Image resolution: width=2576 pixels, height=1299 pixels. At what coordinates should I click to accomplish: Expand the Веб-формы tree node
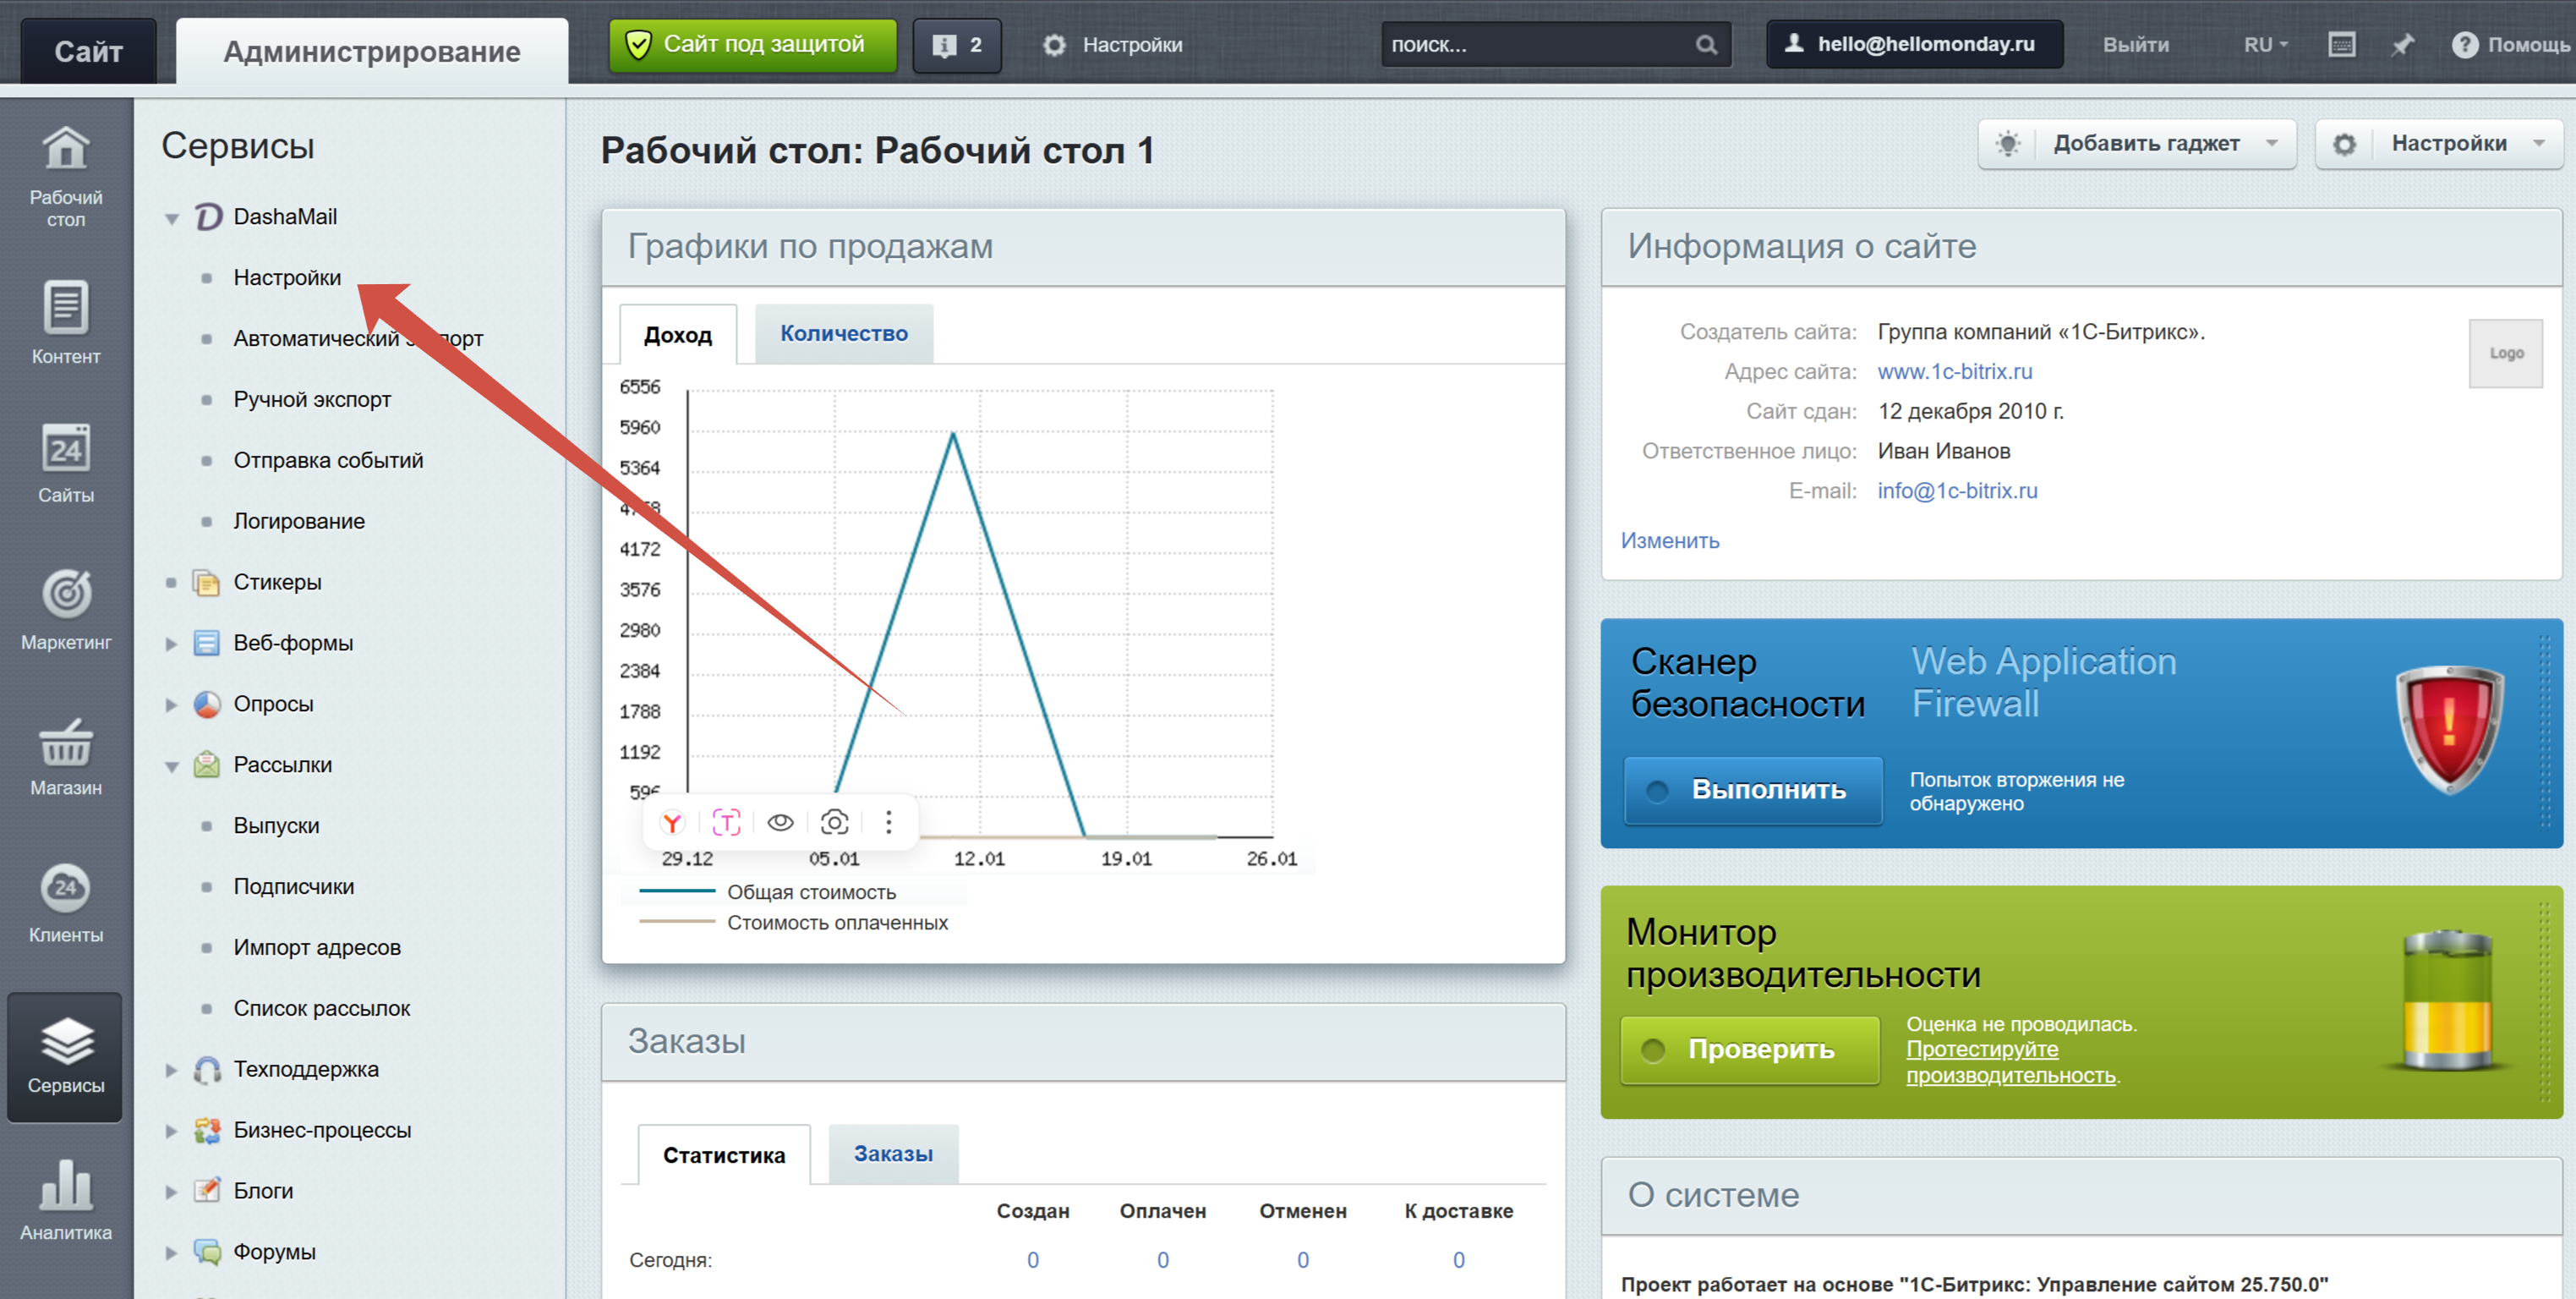coord(172,644)
